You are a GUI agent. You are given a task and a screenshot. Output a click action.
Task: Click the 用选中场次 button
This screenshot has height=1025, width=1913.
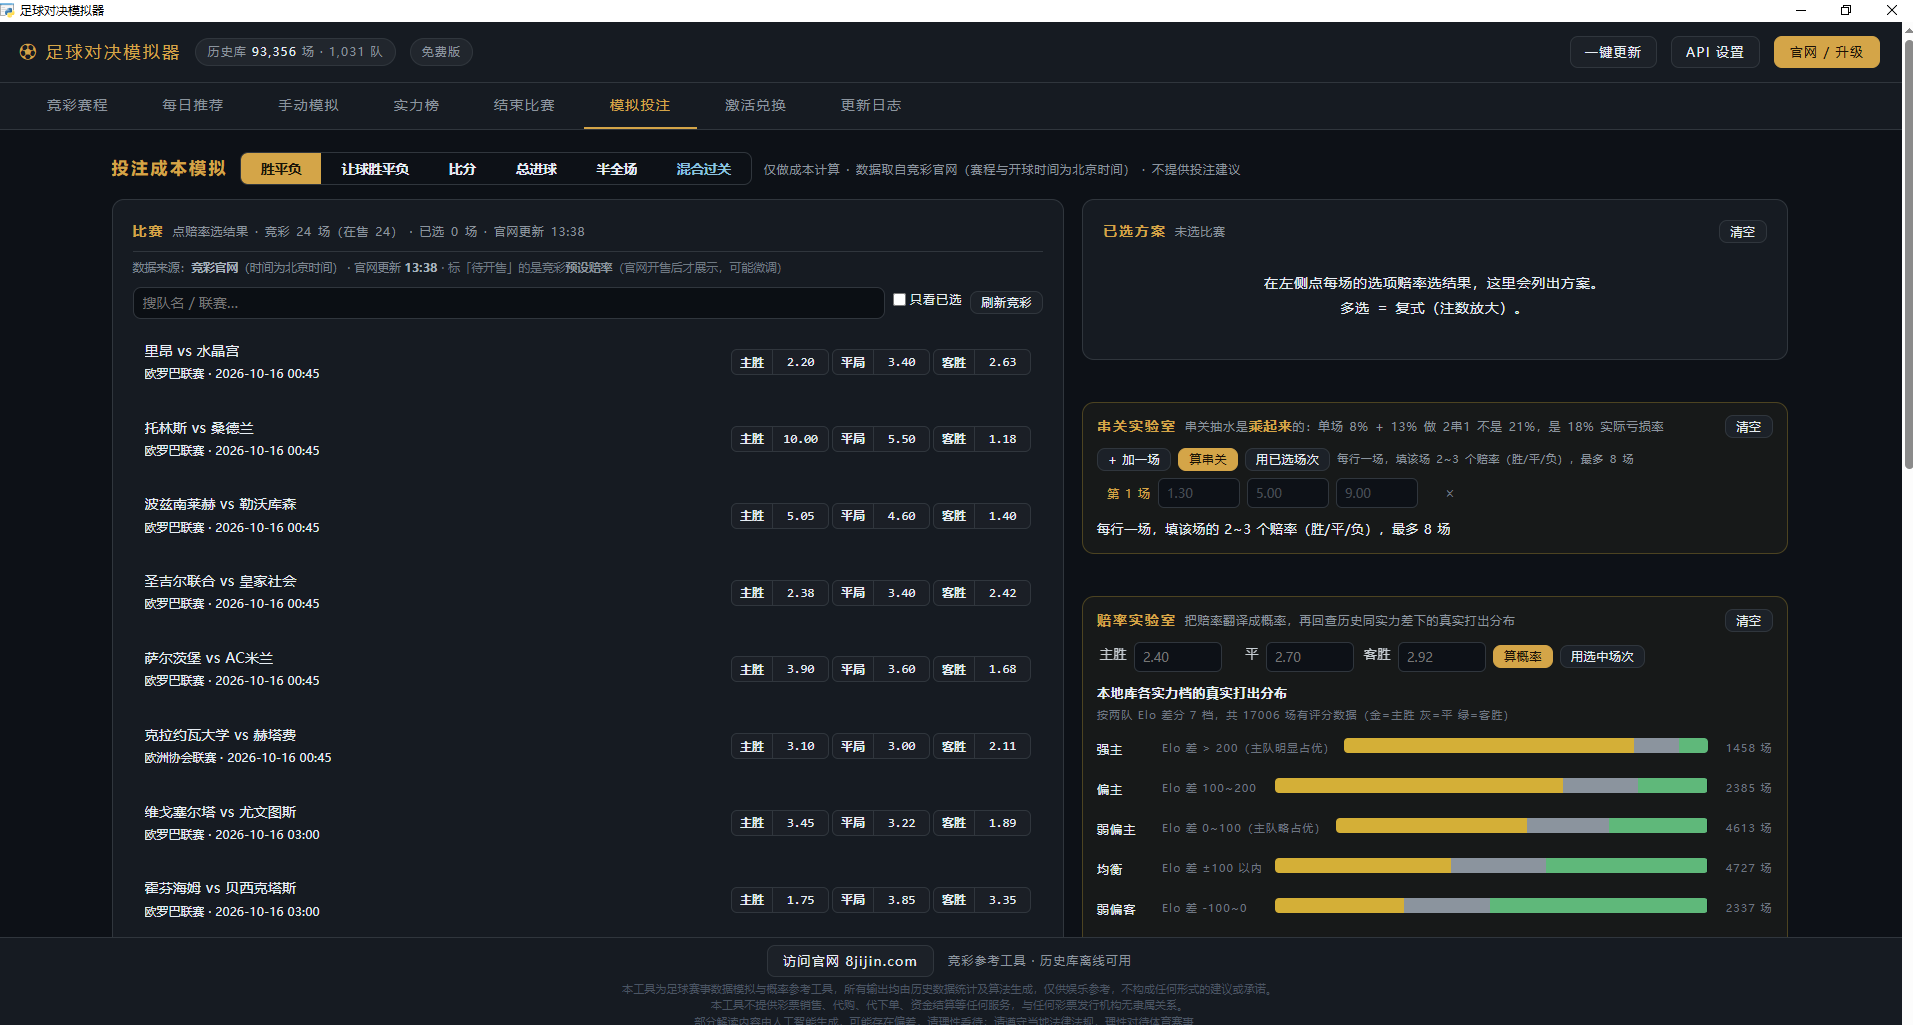[1602, 656]
